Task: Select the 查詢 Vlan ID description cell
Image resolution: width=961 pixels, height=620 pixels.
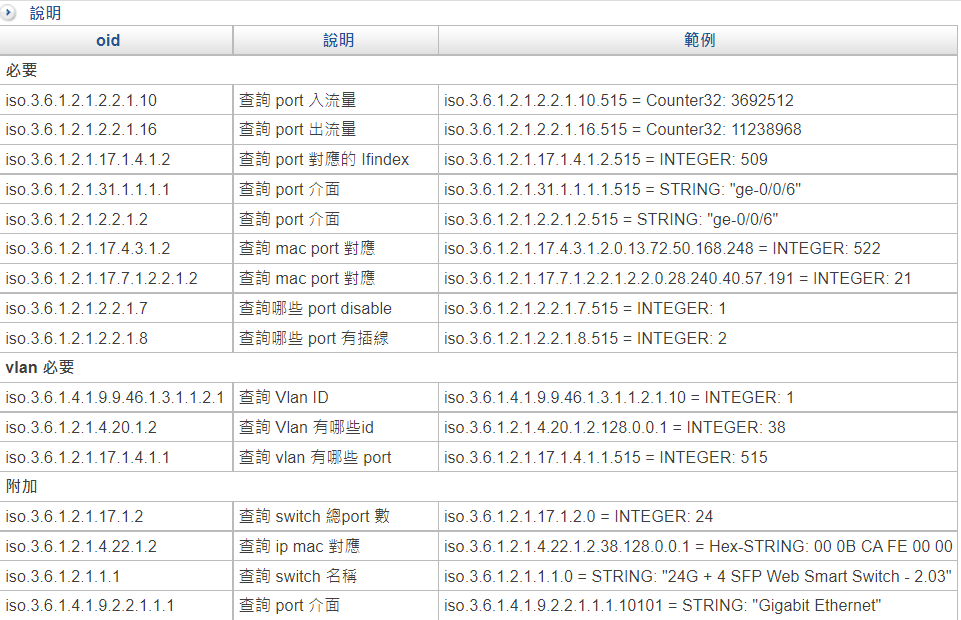Action: (284, 398)
